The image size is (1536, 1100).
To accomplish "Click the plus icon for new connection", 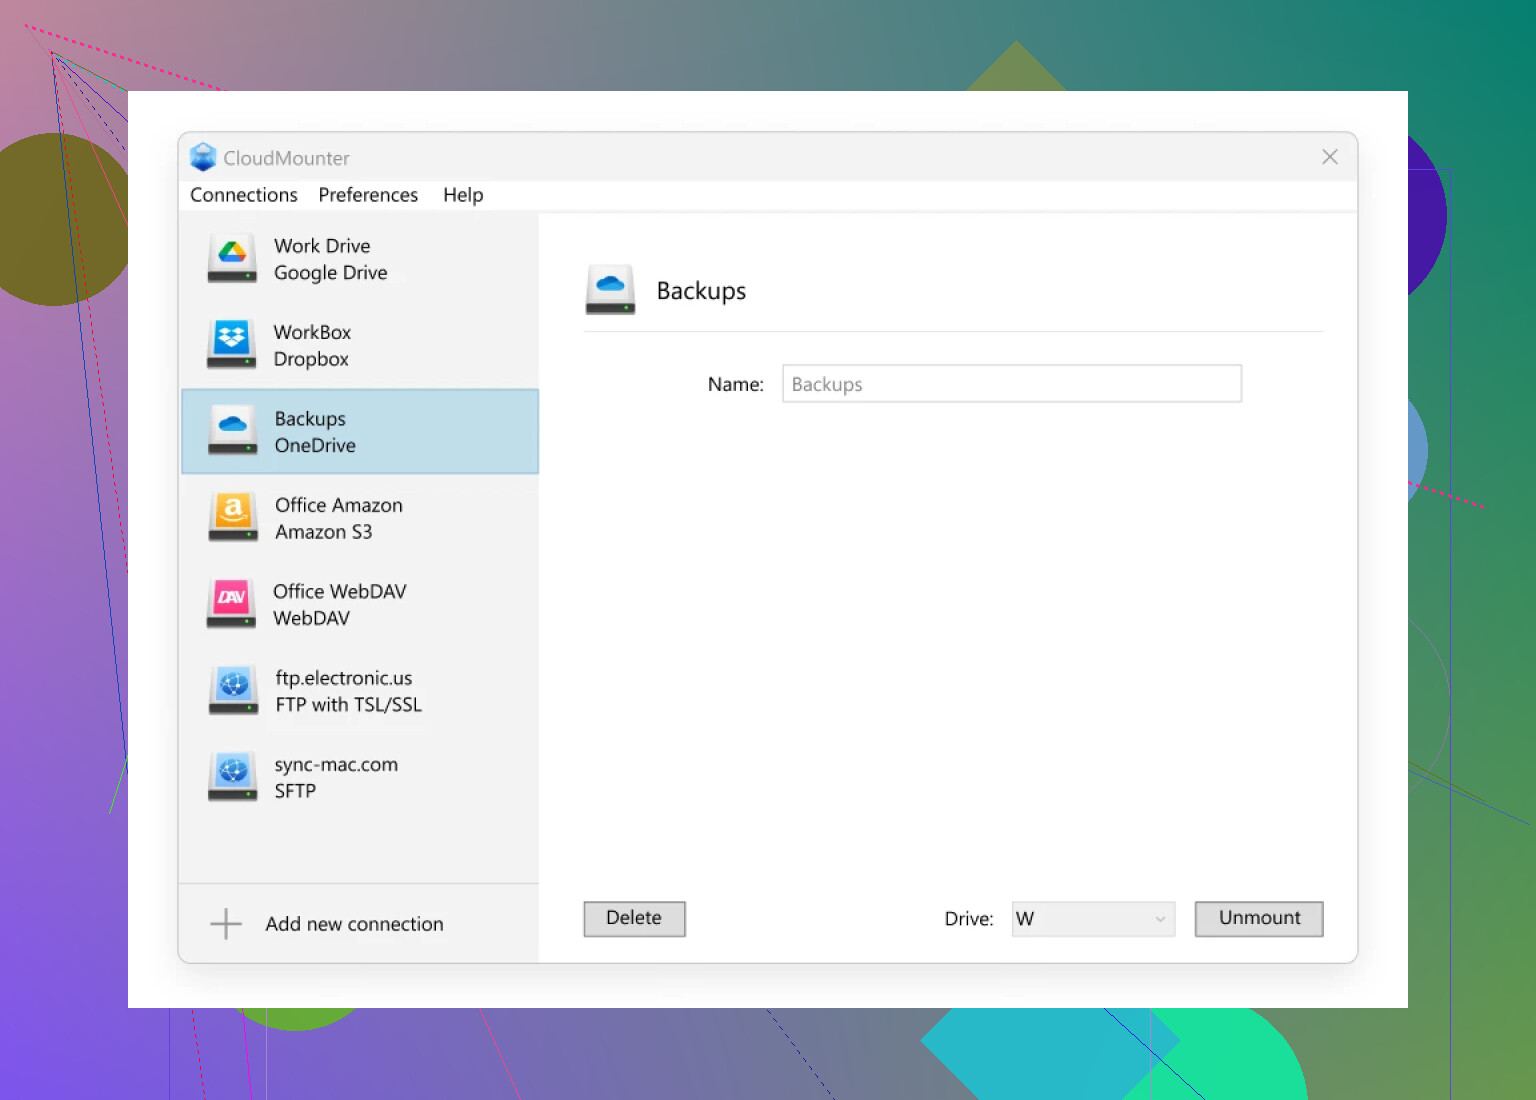I will 226,924.
